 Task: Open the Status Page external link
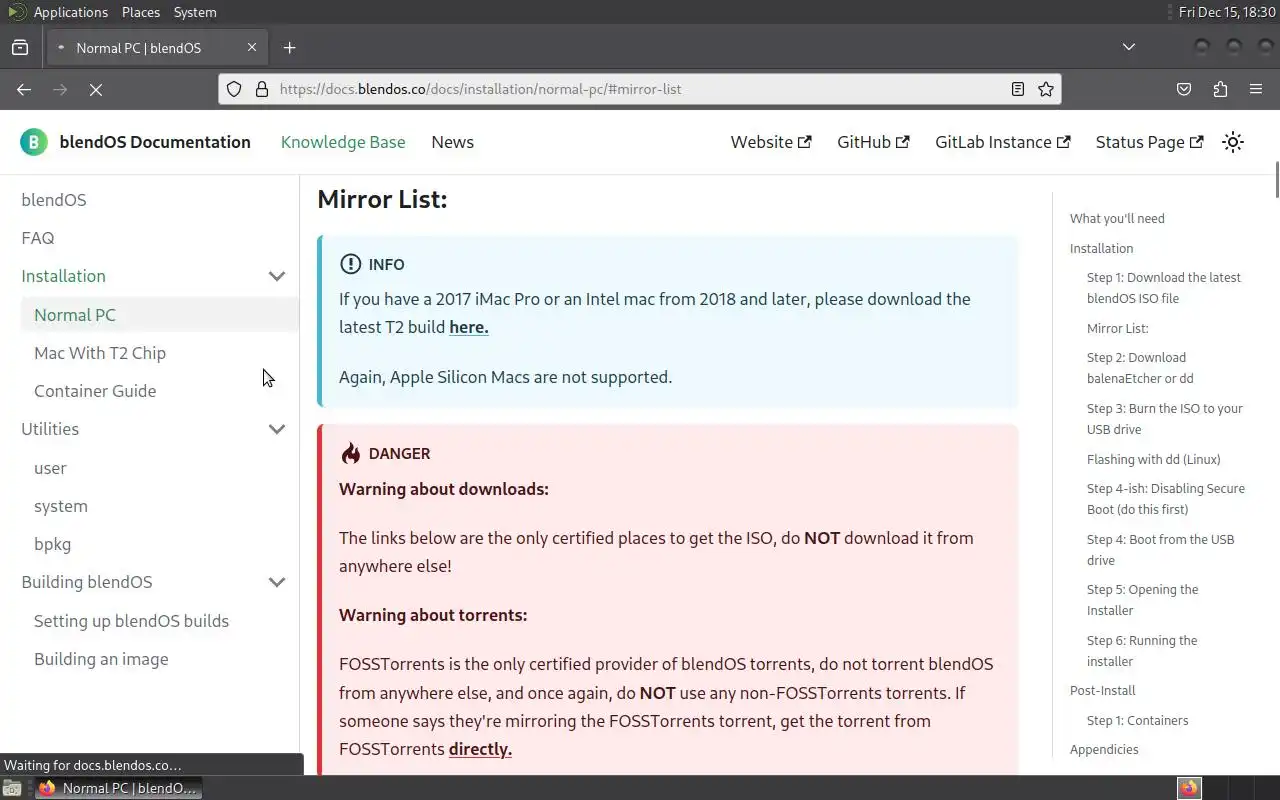(x=1150, y=142)
